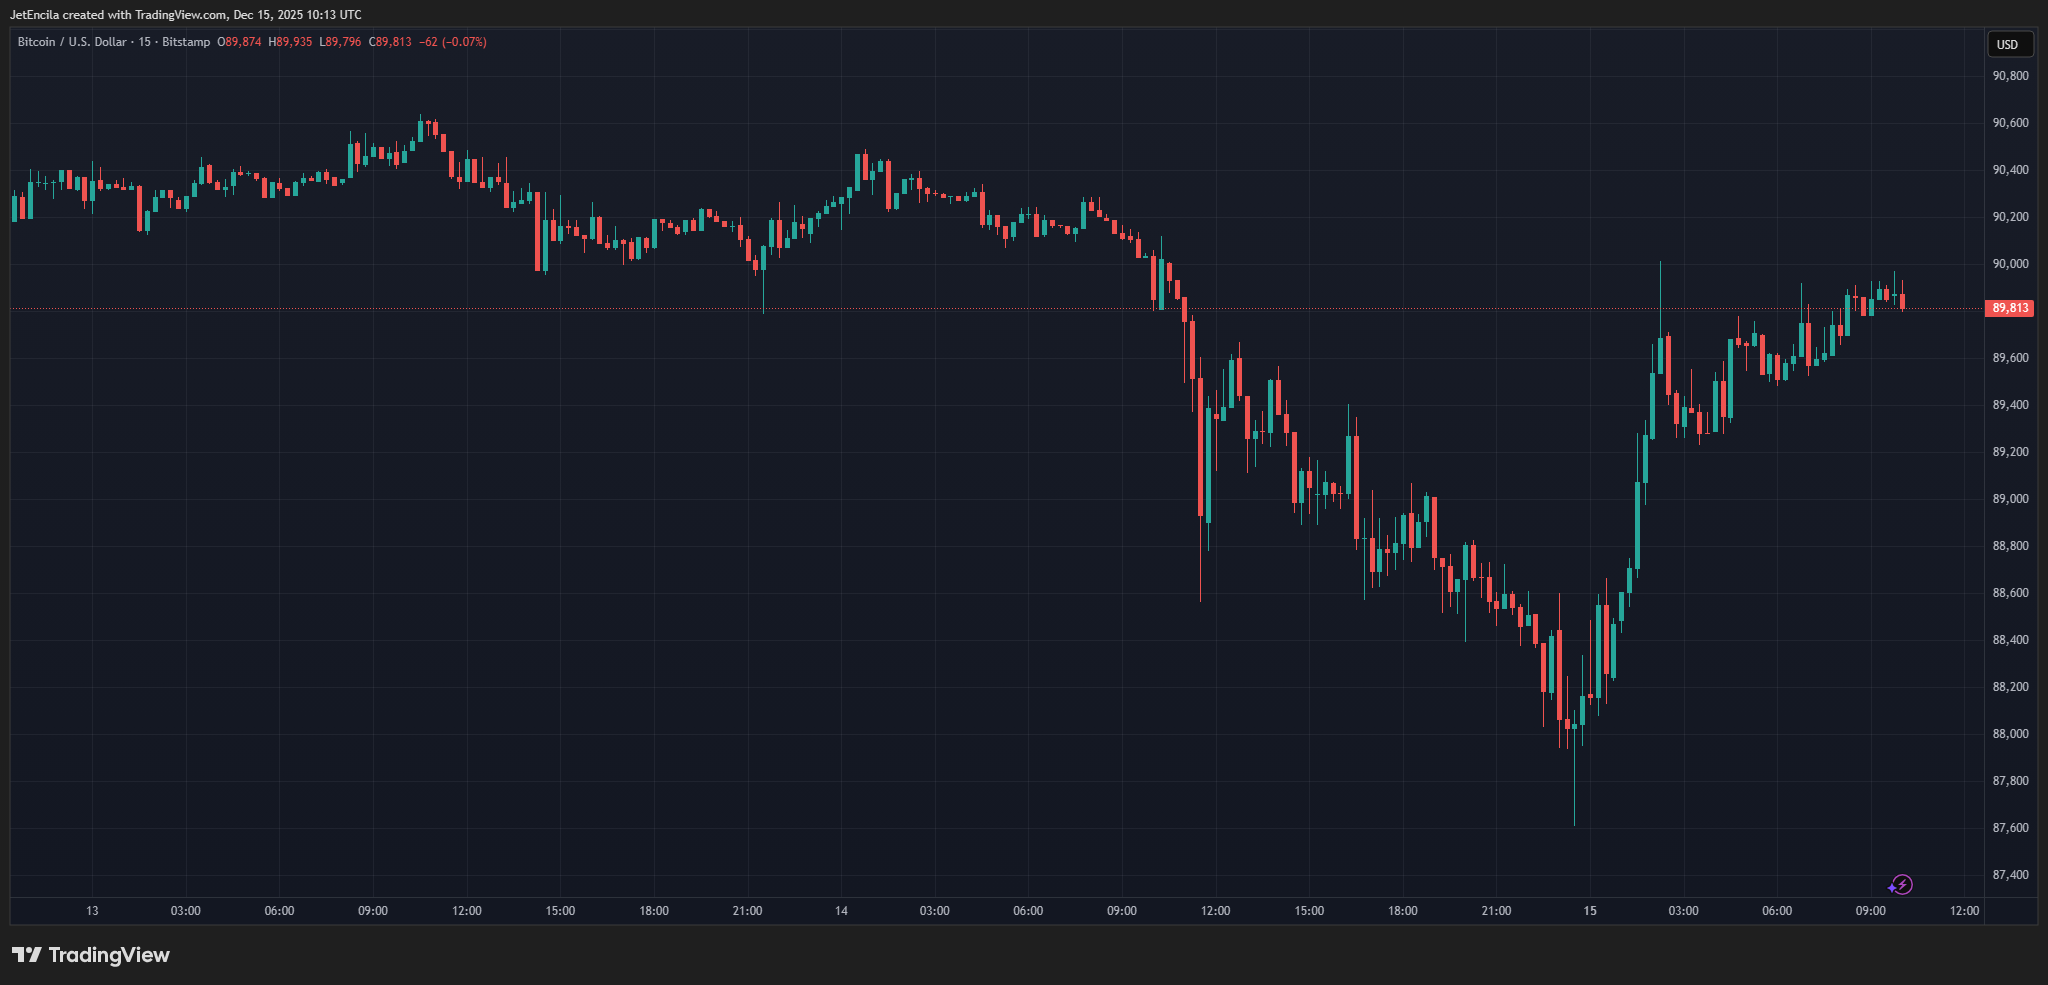This screenshot has width=2048, height=985.
Task: Click the Bitstamp exchange name in legend
Action: coord(186,42)
